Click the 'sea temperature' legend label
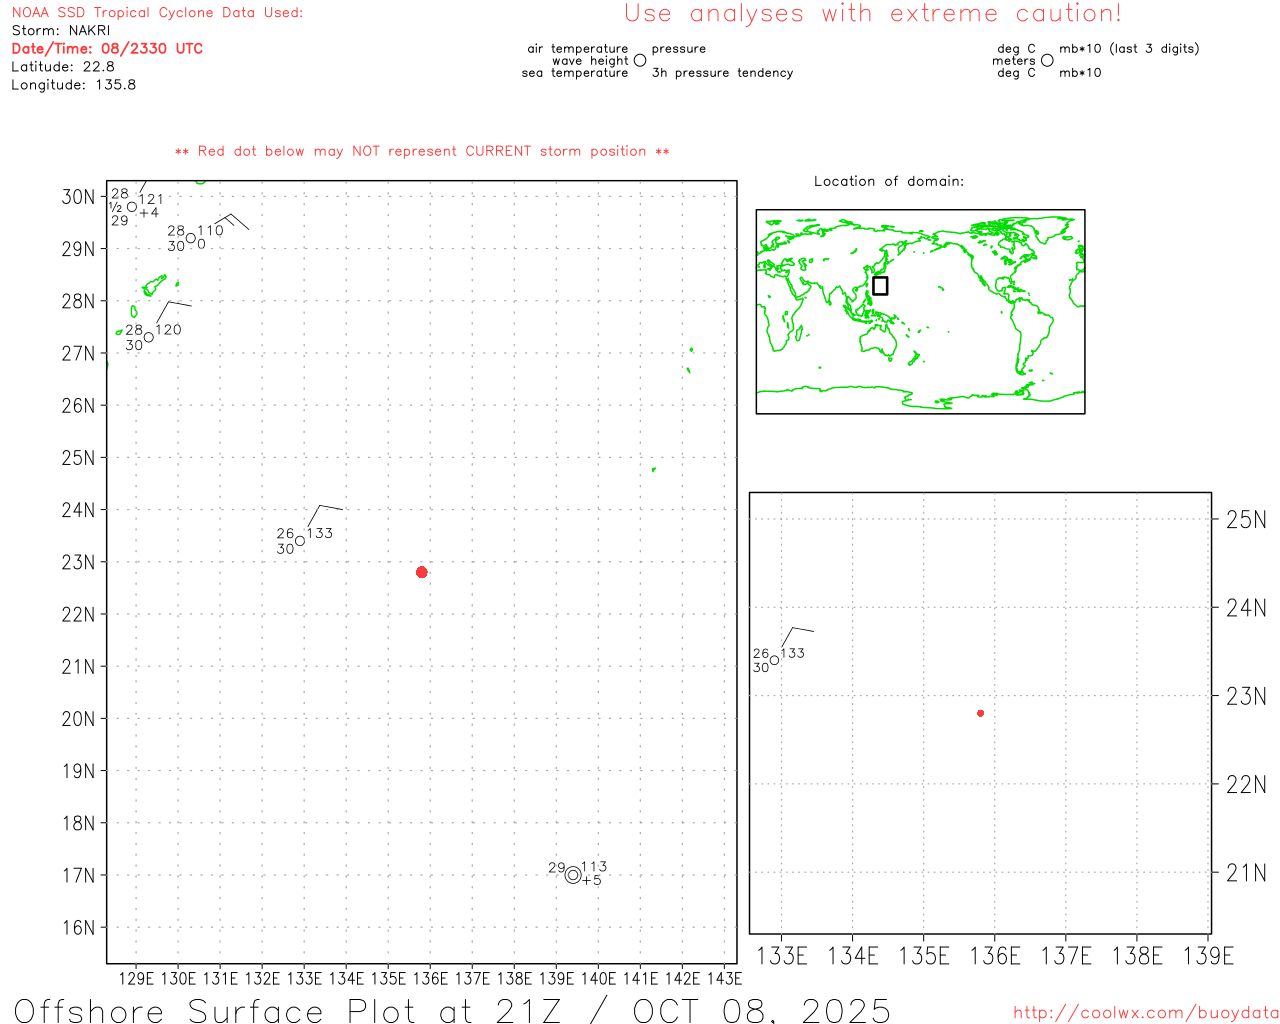This screenshot has width=1280, height=1024. click(575, 72)
